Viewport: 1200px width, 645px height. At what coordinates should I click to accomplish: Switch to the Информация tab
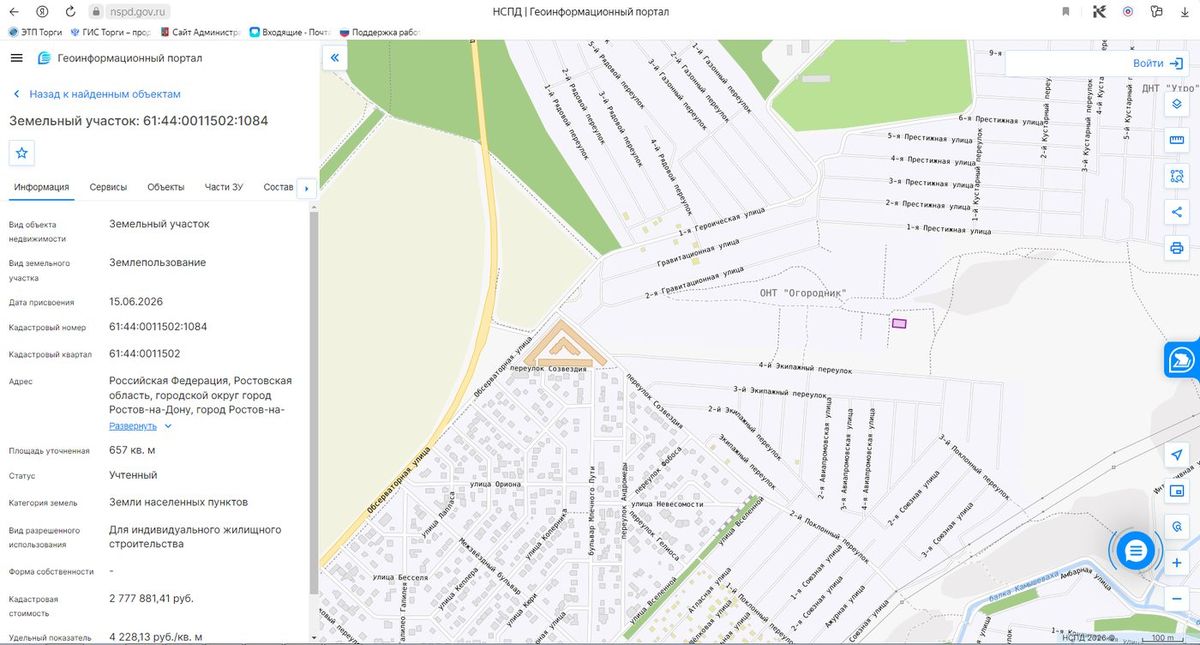(x=41, y=187)
